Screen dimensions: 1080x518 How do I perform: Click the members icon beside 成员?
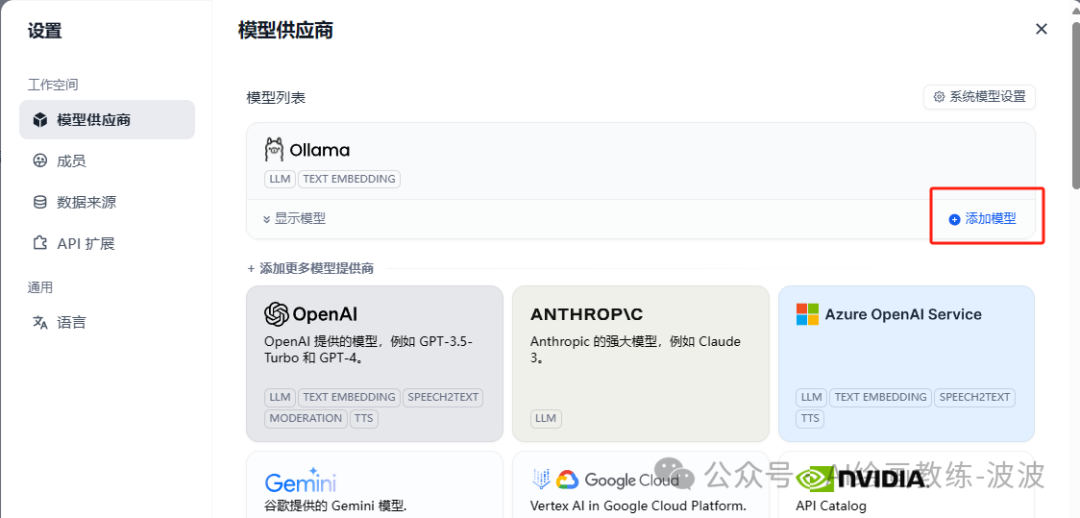click(40, 161)
